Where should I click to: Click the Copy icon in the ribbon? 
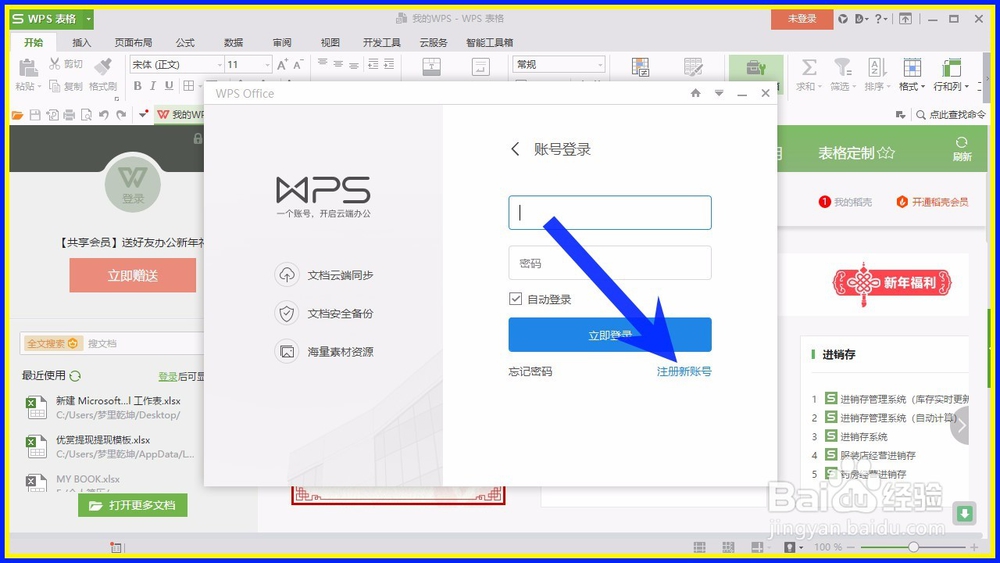click(x=55, y=85)
